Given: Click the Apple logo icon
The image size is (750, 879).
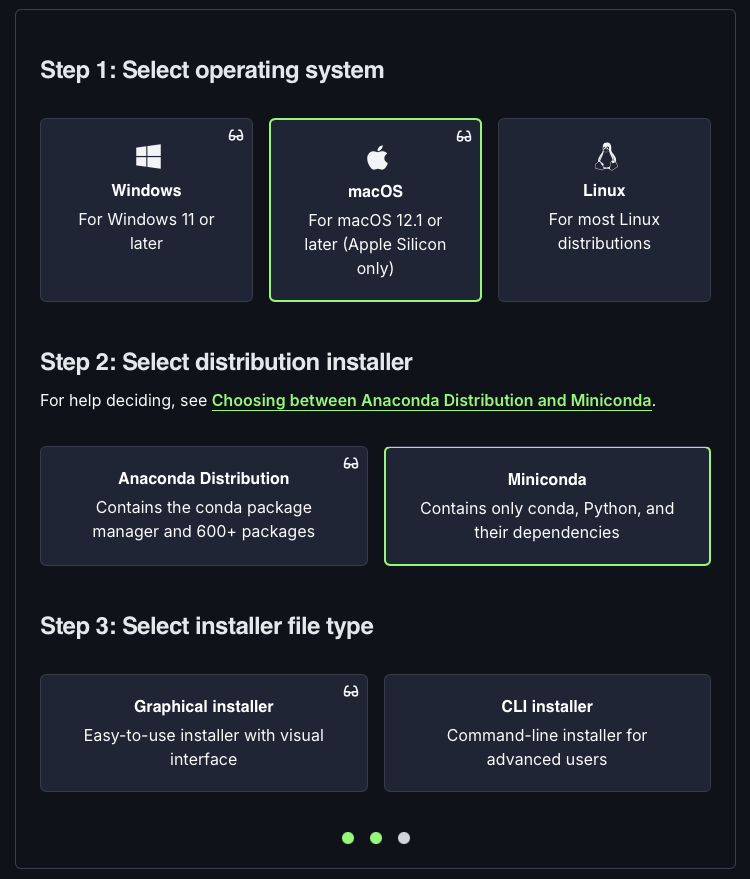Looking at the screenshot, I should click(x=377, y=158).
